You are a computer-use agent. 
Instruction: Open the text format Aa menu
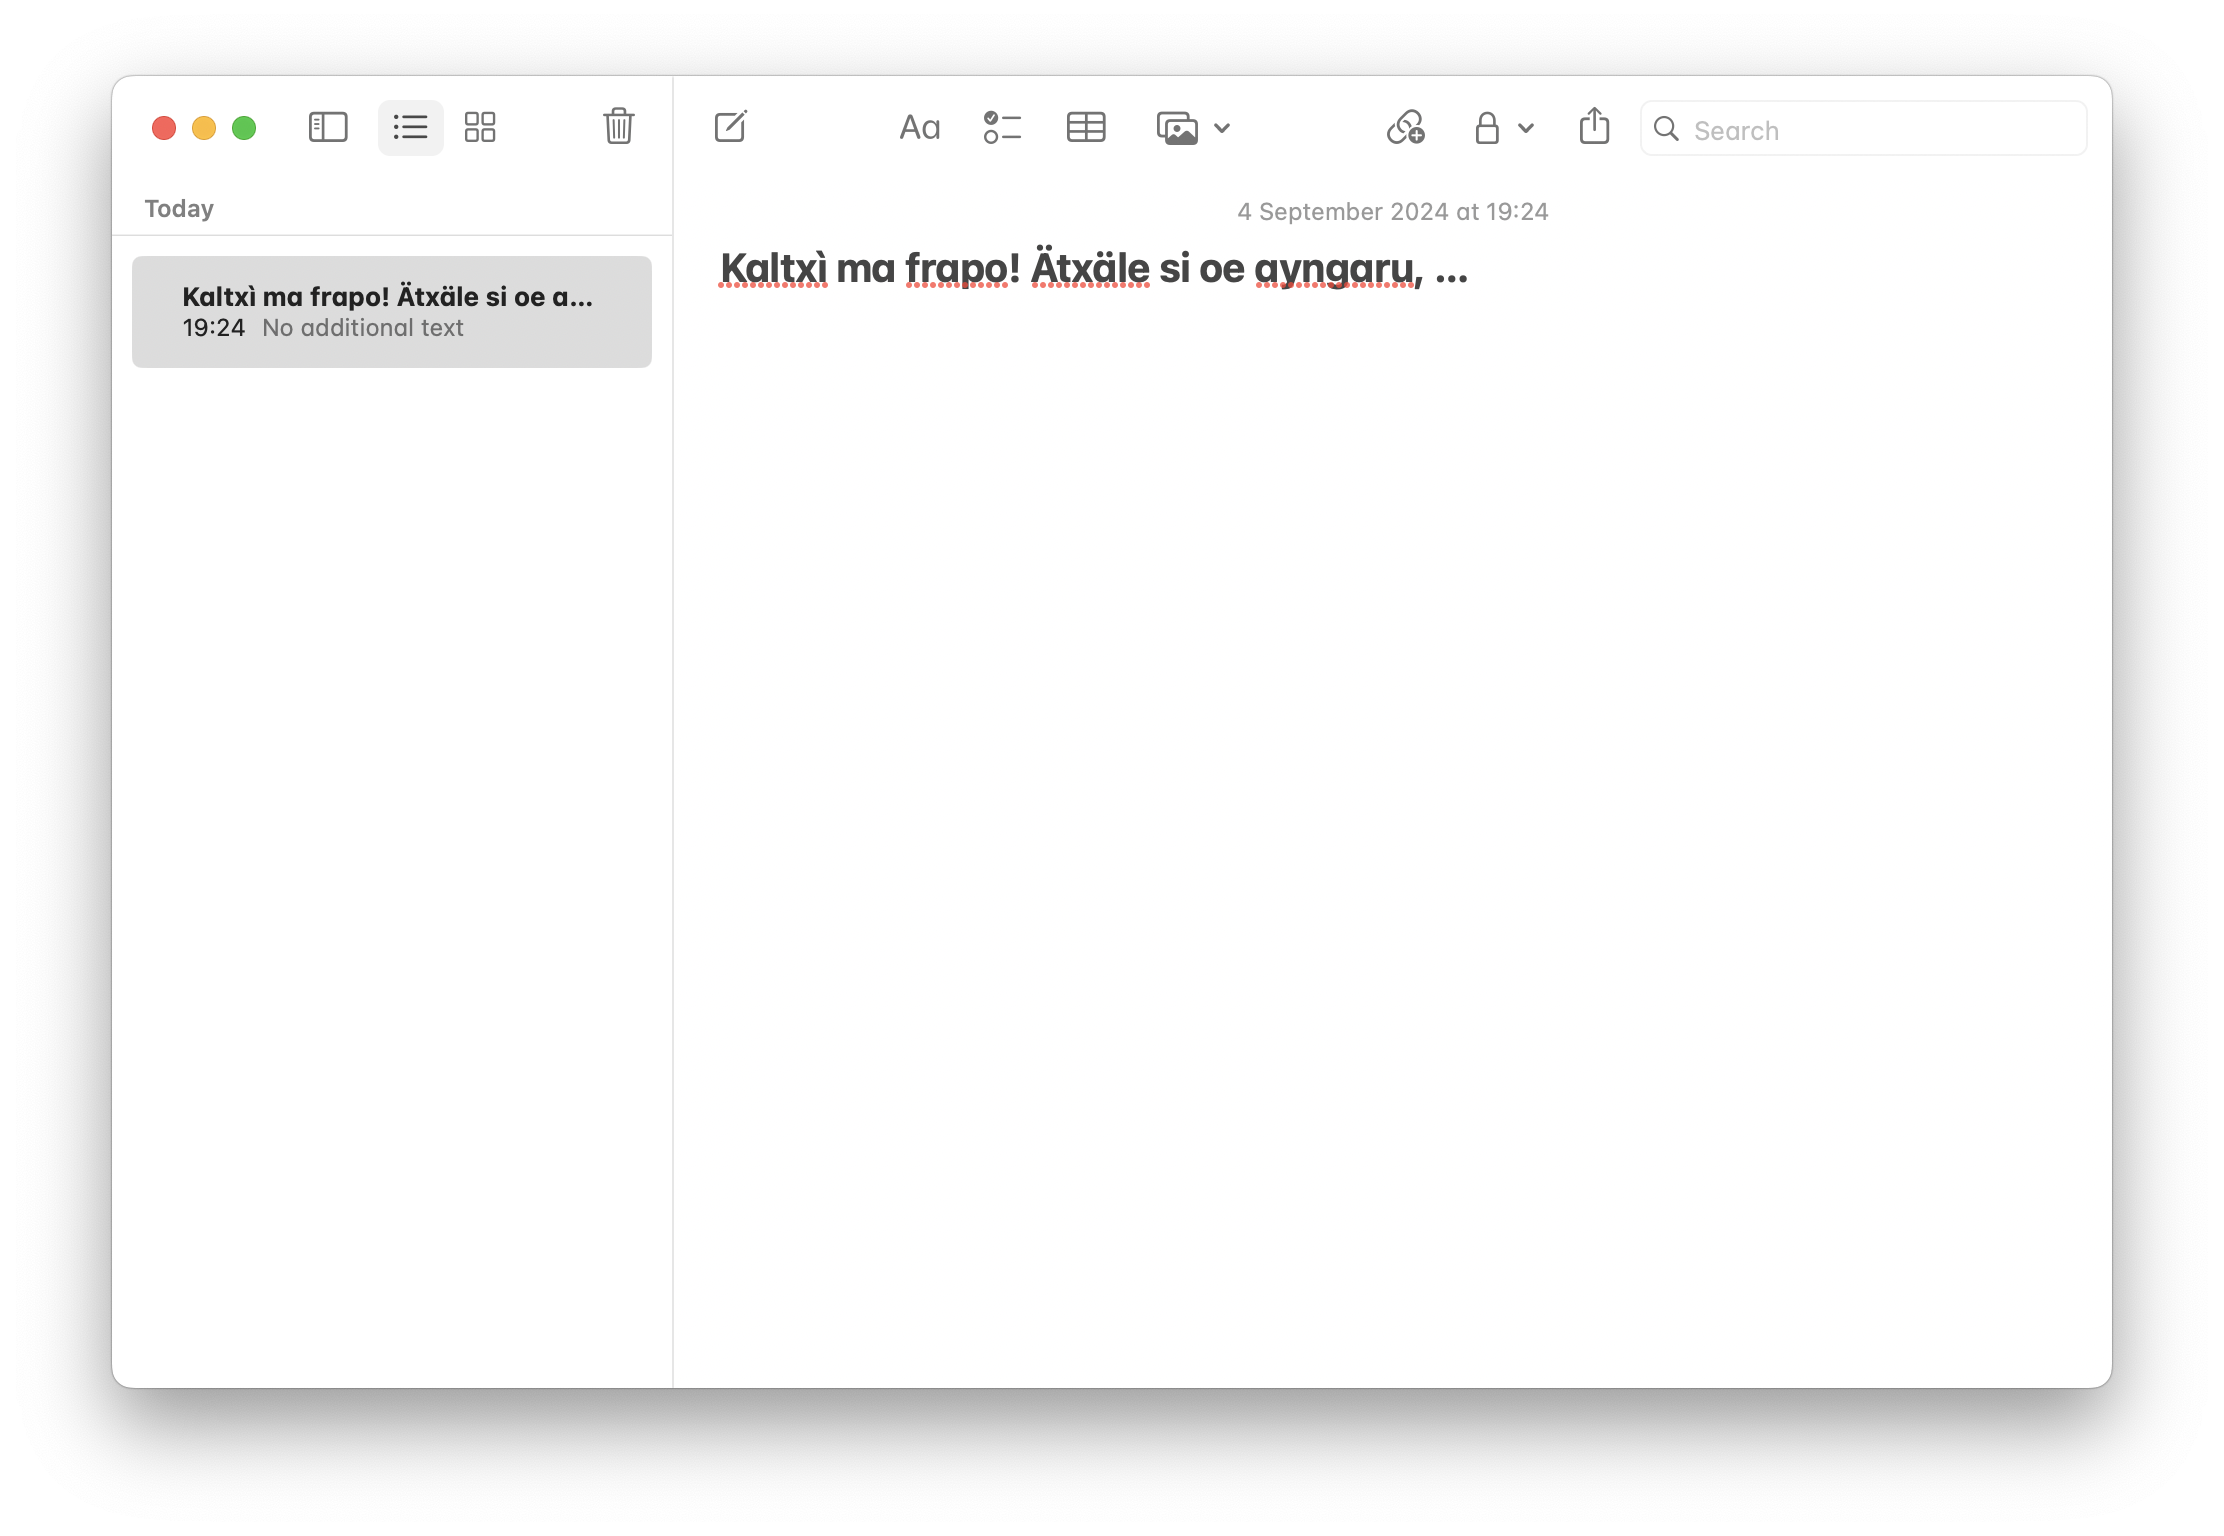(919, 128)
